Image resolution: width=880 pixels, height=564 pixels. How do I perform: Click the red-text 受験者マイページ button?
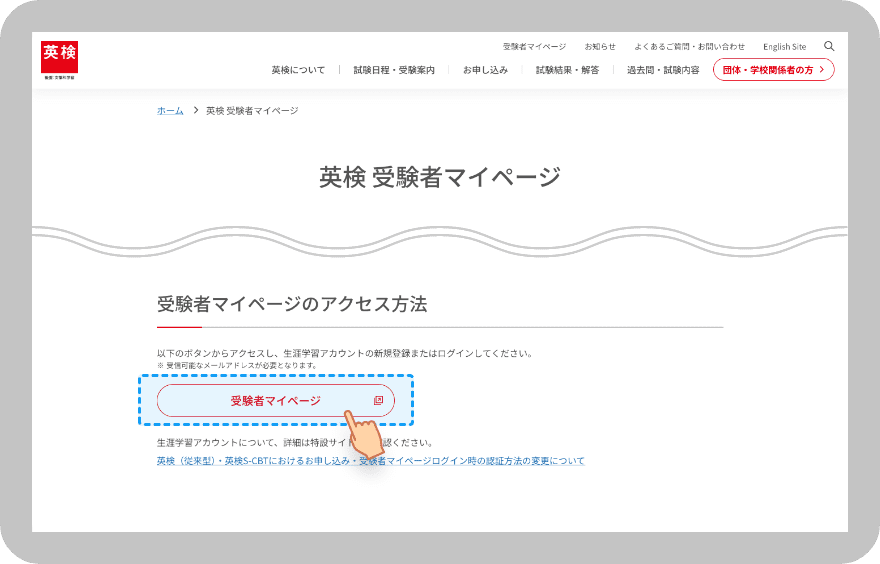click(x=276, y=400)
